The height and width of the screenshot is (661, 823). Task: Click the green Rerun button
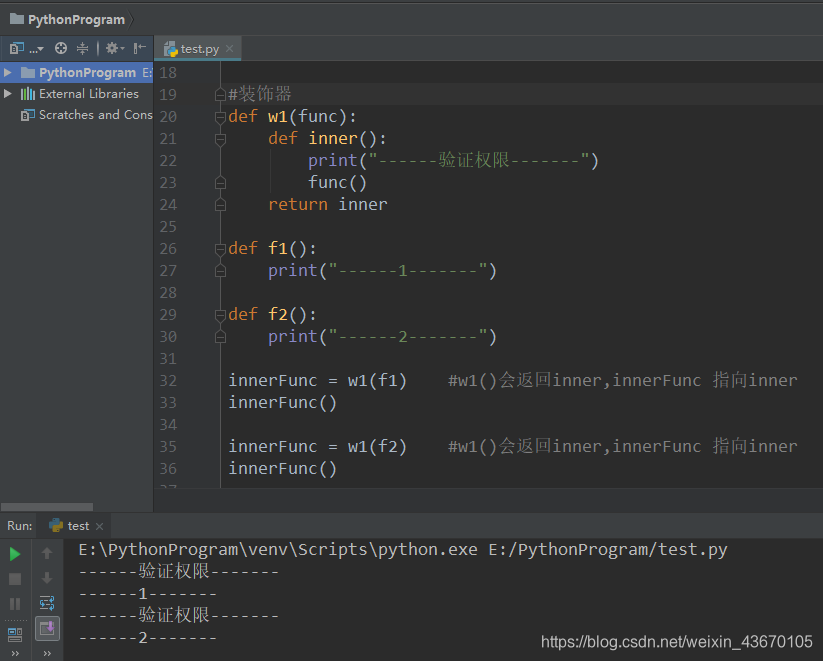pos(15,554)
